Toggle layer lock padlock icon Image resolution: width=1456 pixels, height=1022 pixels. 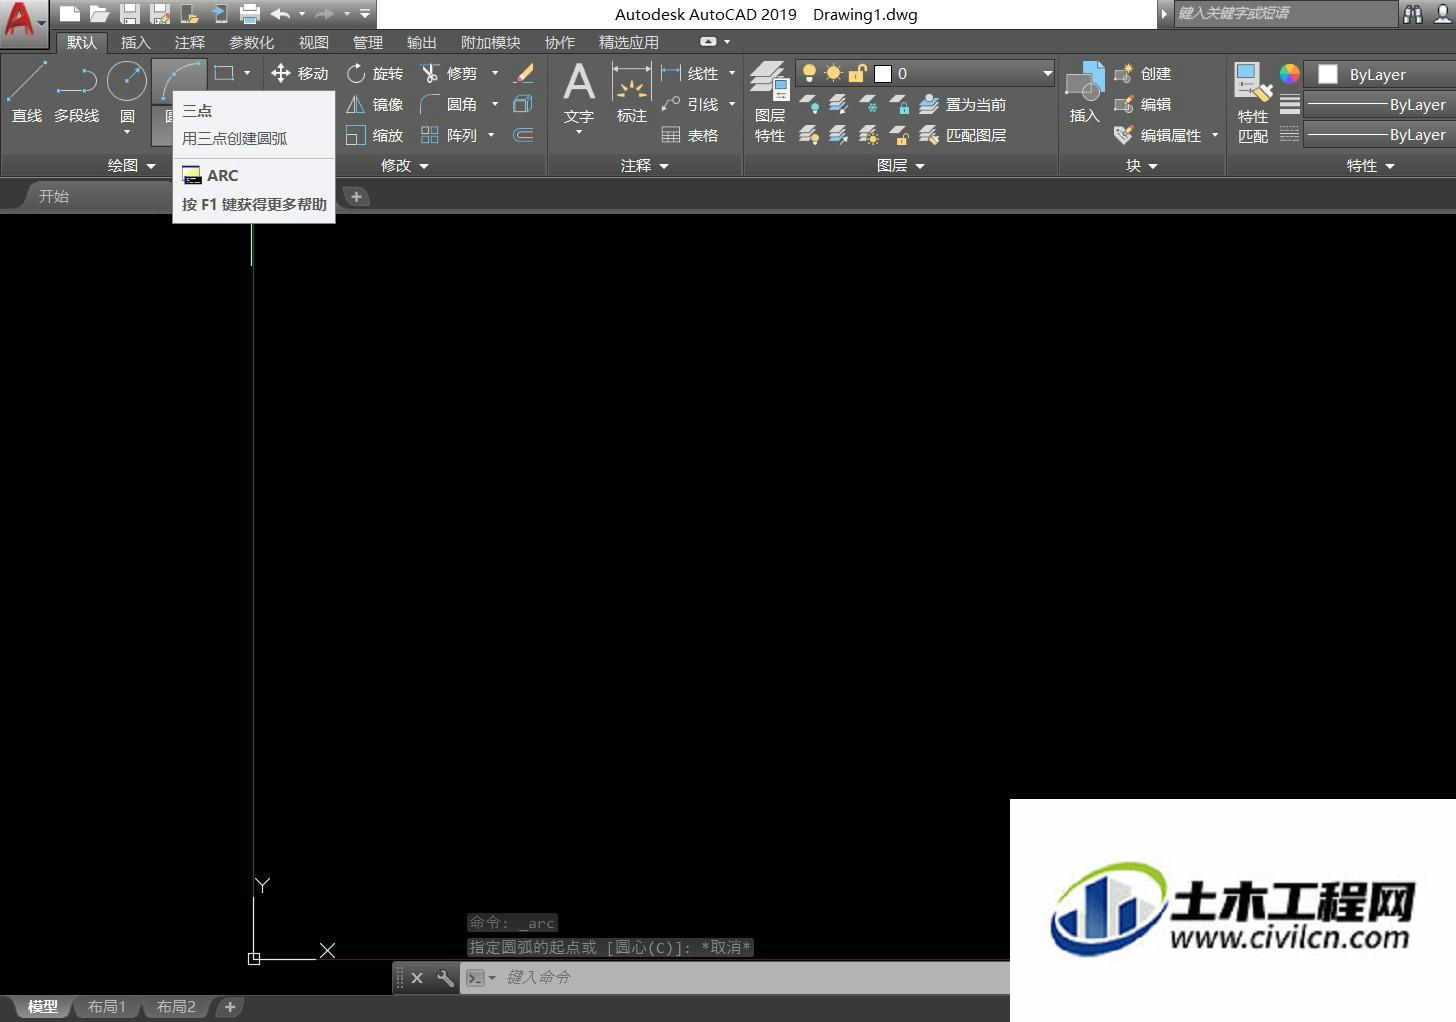click(x=857, y=73)
